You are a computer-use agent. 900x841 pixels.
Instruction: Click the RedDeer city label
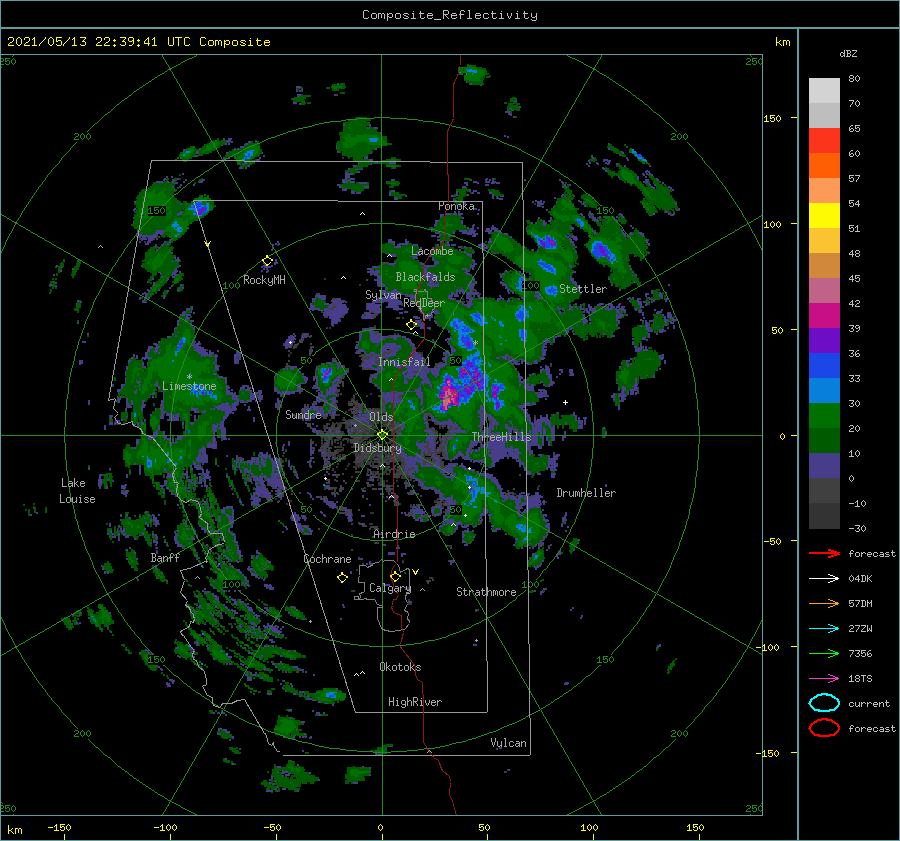(x=424, y=303)
